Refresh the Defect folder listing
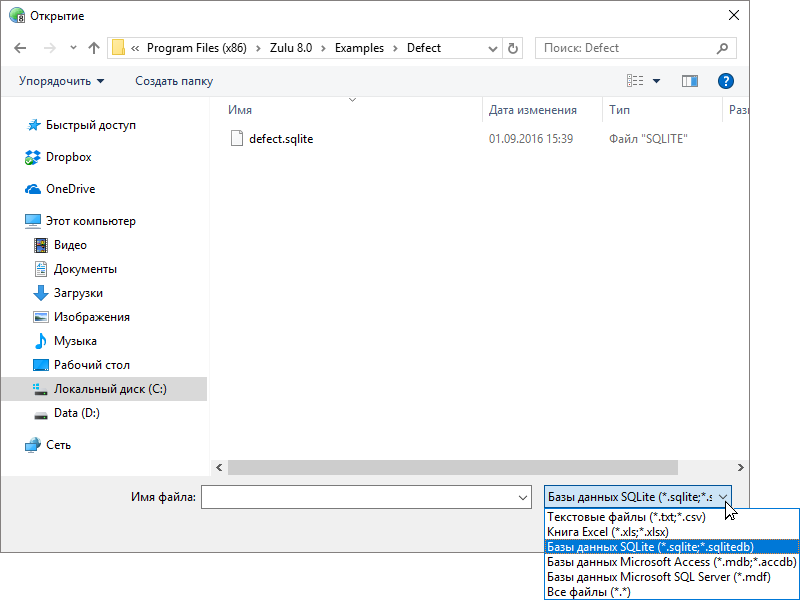 (x=513, y=48)
